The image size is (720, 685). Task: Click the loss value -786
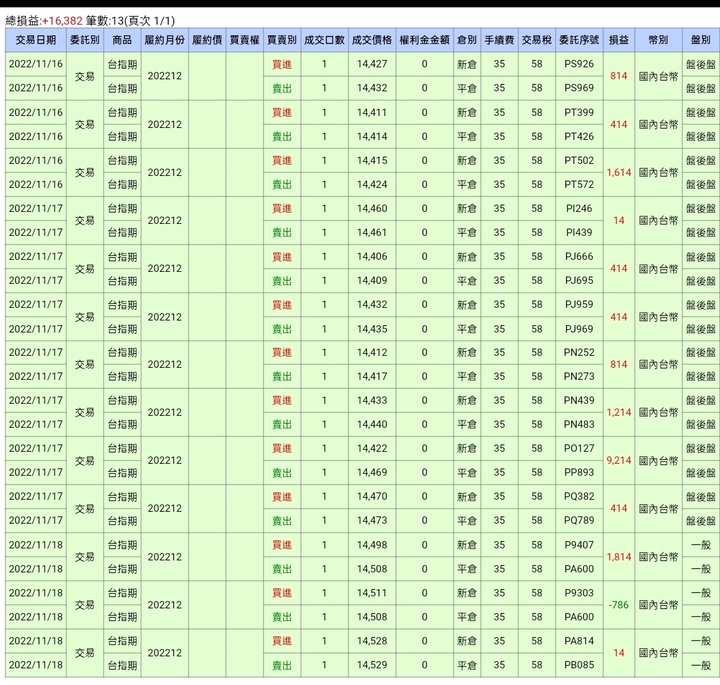coord(619,605)
